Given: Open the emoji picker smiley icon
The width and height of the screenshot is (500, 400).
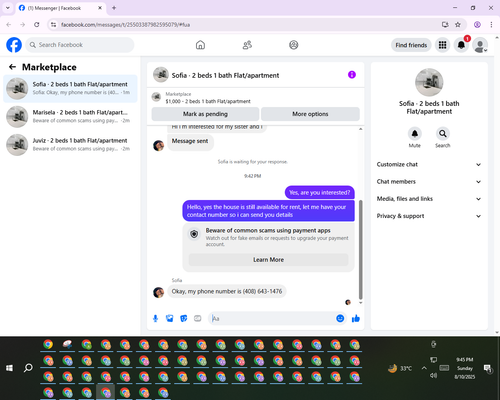Looking at the screenshot, I should (340, 319).
